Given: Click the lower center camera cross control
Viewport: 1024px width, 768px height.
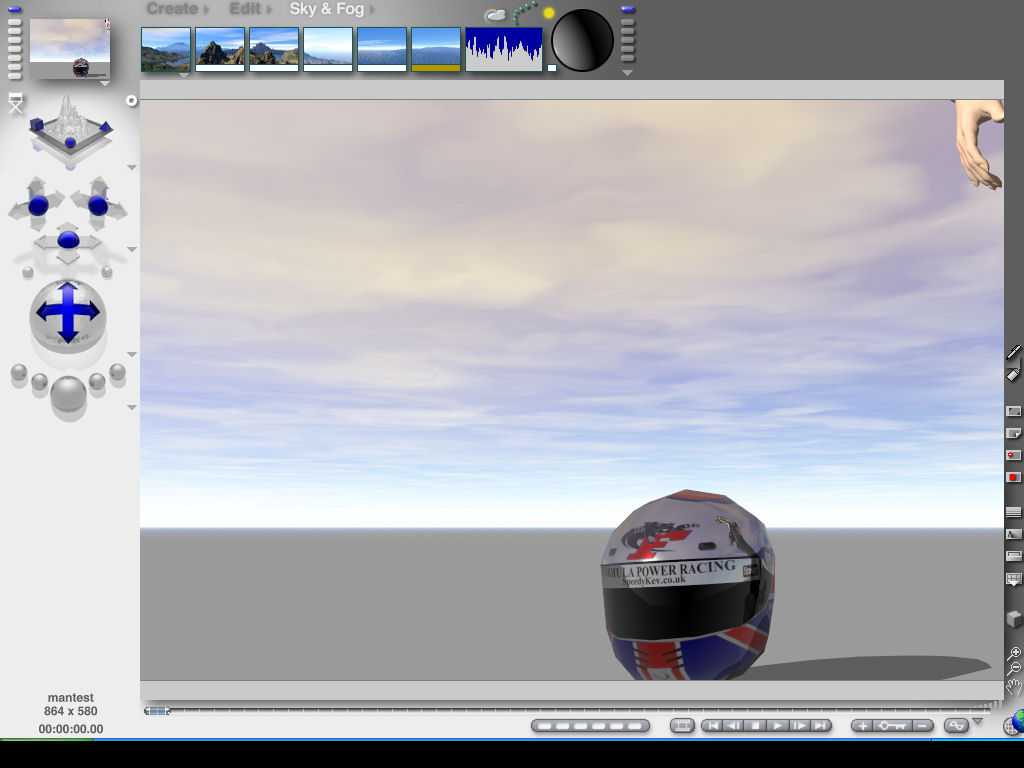Looking at the screenshot, I should (x=68, y=241).
